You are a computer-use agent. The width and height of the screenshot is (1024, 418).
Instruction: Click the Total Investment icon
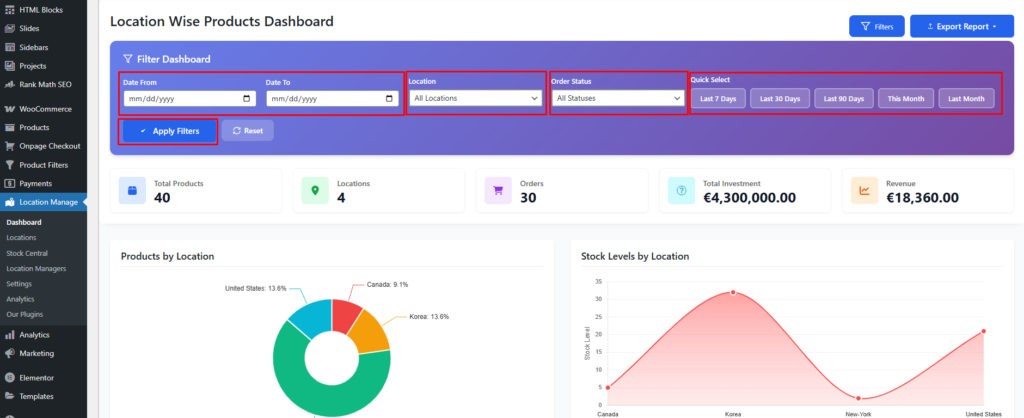[x=681, y=190]
